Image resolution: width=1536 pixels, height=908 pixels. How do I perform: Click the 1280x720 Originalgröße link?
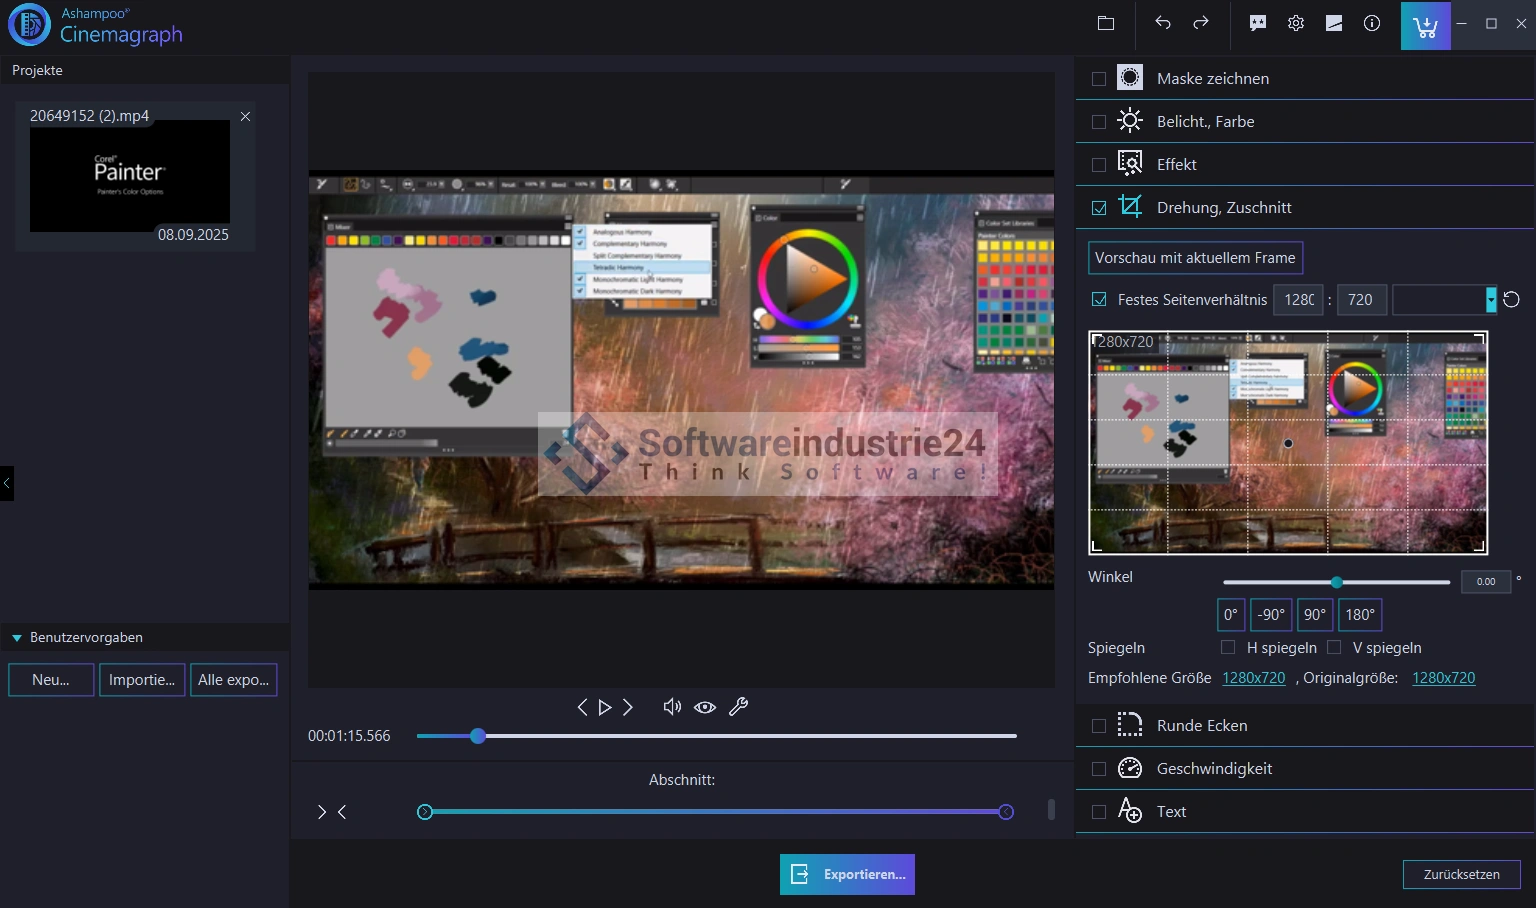click(x=1443, y=678)
